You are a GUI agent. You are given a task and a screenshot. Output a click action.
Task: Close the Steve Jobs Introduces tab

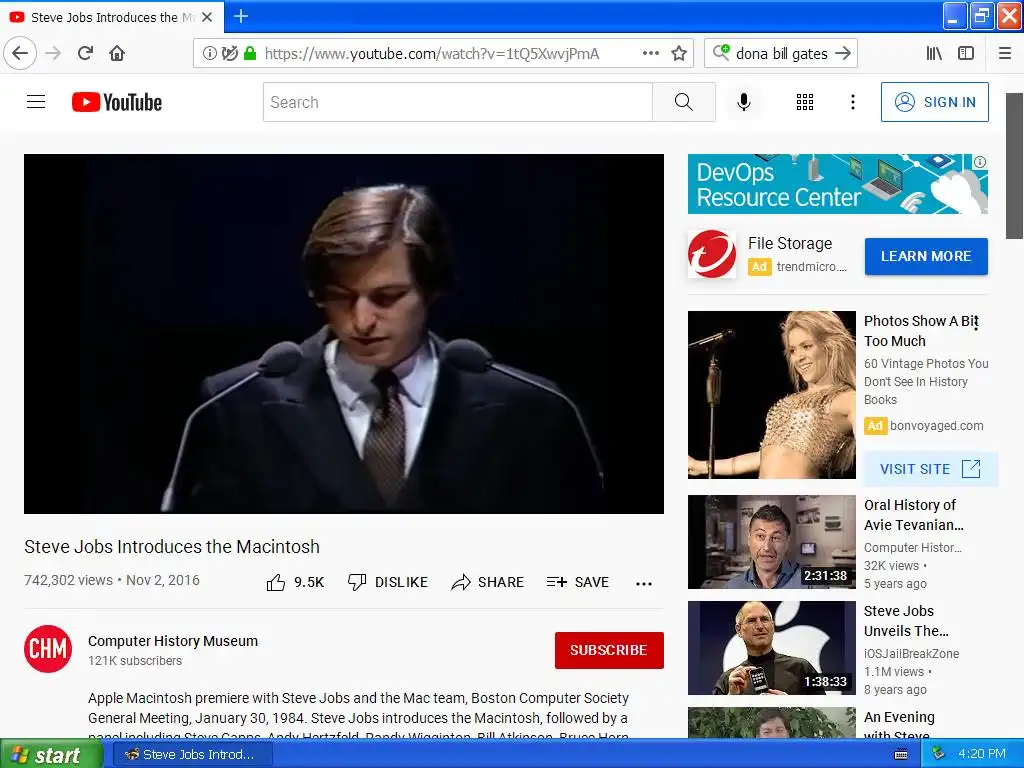207,17
